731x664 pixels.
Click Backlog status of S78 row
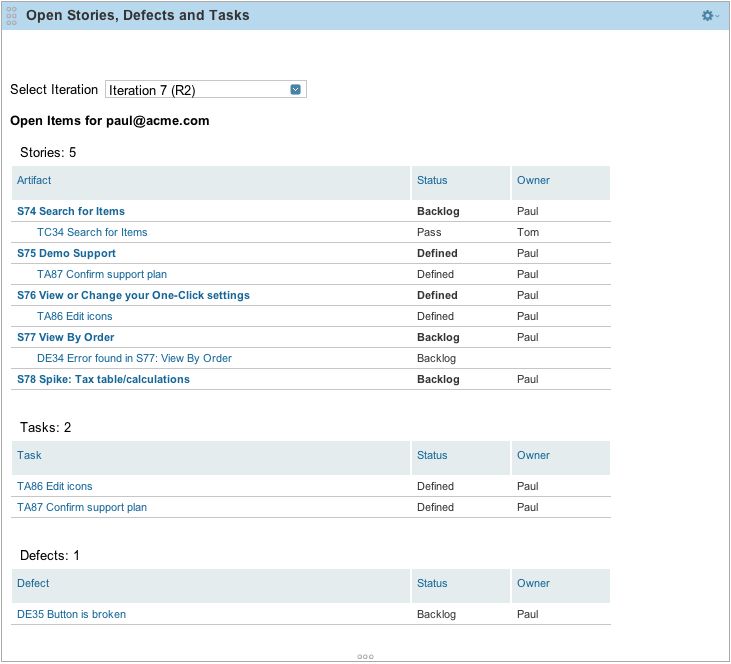point(438,379)
